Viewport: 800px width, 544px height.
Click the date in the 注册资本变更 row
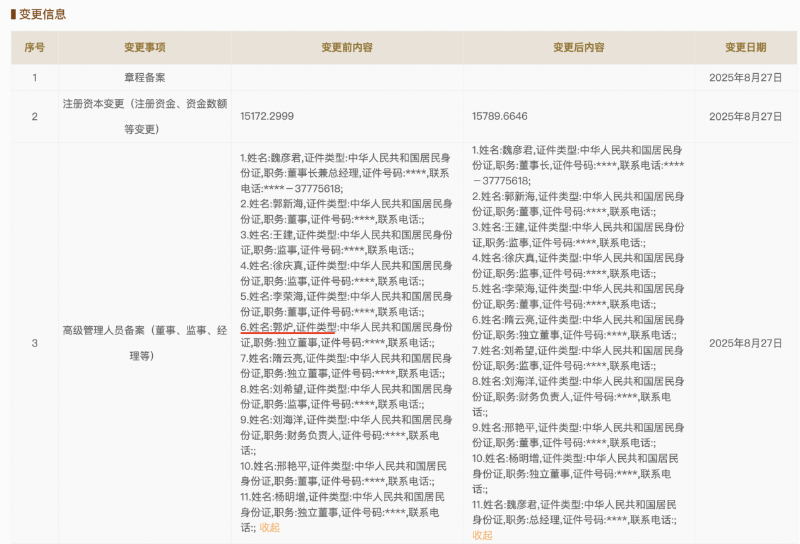745,116
